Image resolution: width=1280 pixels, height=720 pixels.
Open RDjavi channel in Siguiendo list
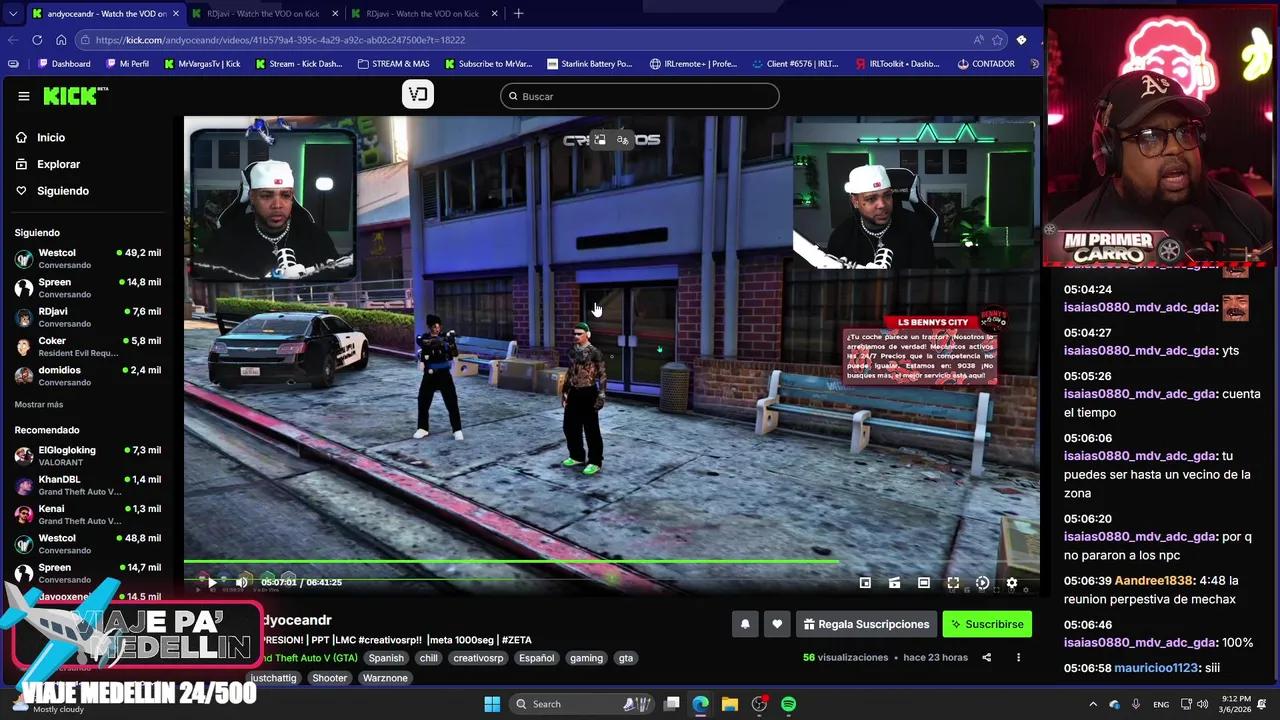(88, 317)
